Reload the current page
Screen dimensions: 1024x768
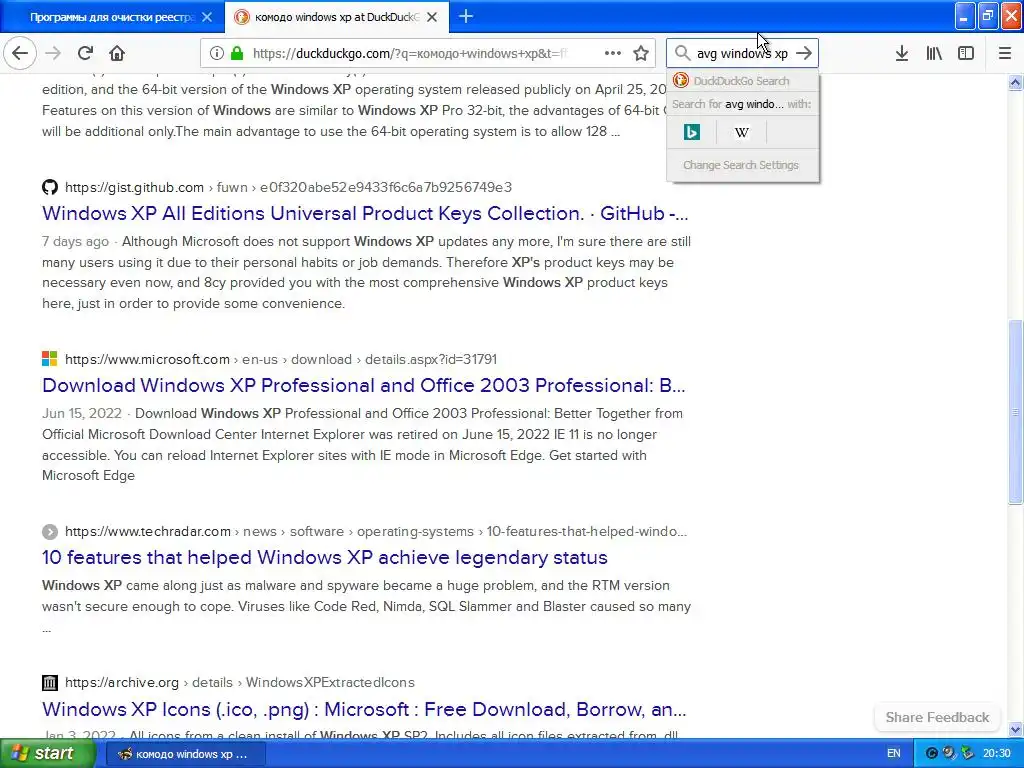click(x=85, y=53)
